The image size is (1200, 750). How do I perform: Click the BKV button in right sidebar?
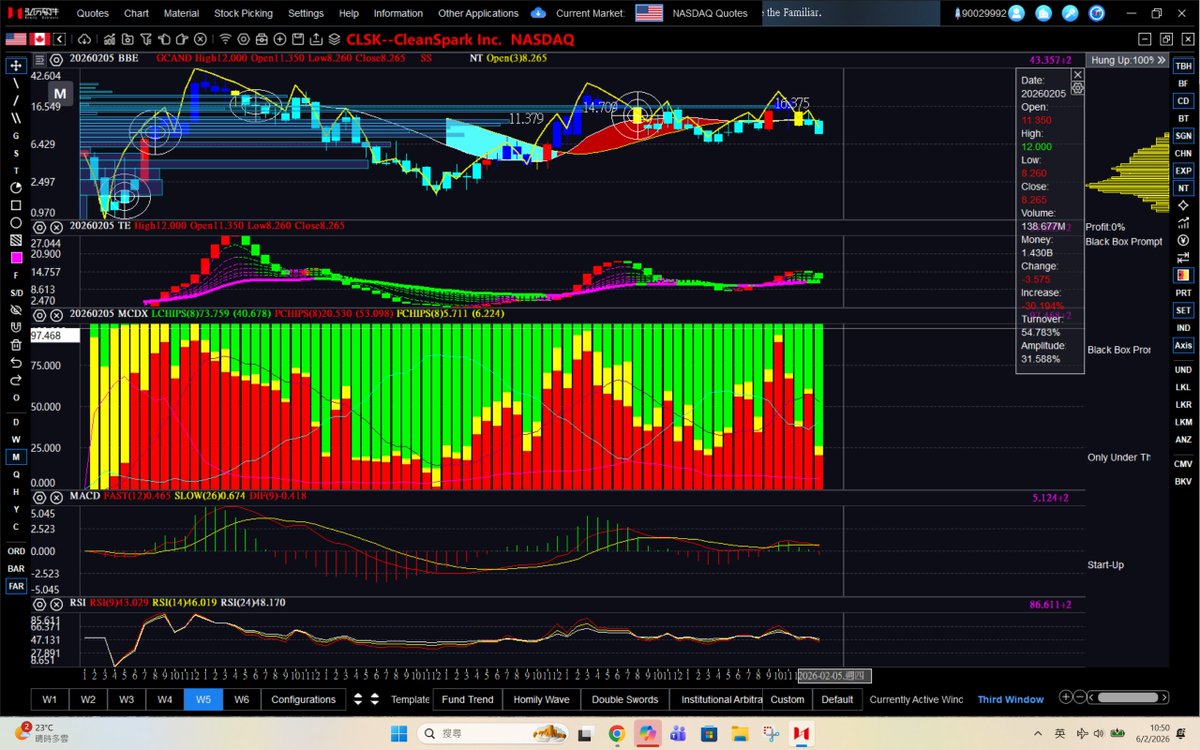pyautogui.click(x=1183, y=481)
